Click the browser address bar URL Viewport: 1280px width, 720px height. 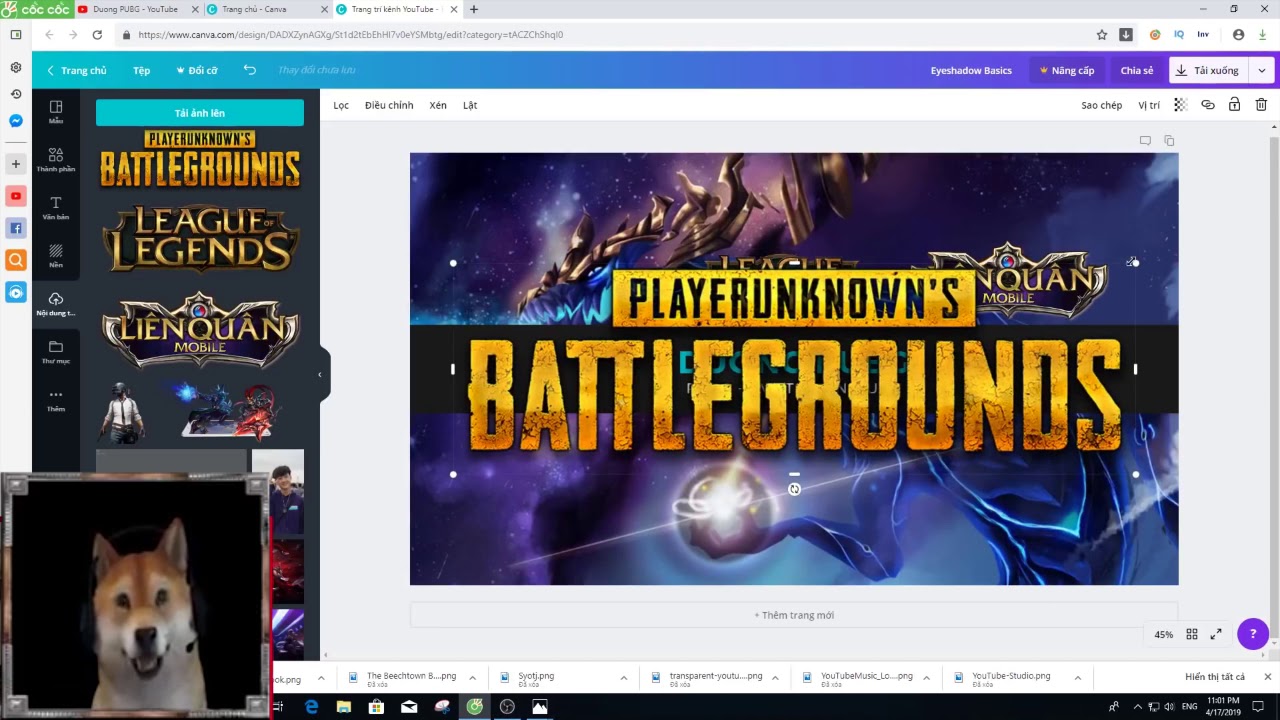(x=350, y=34)
